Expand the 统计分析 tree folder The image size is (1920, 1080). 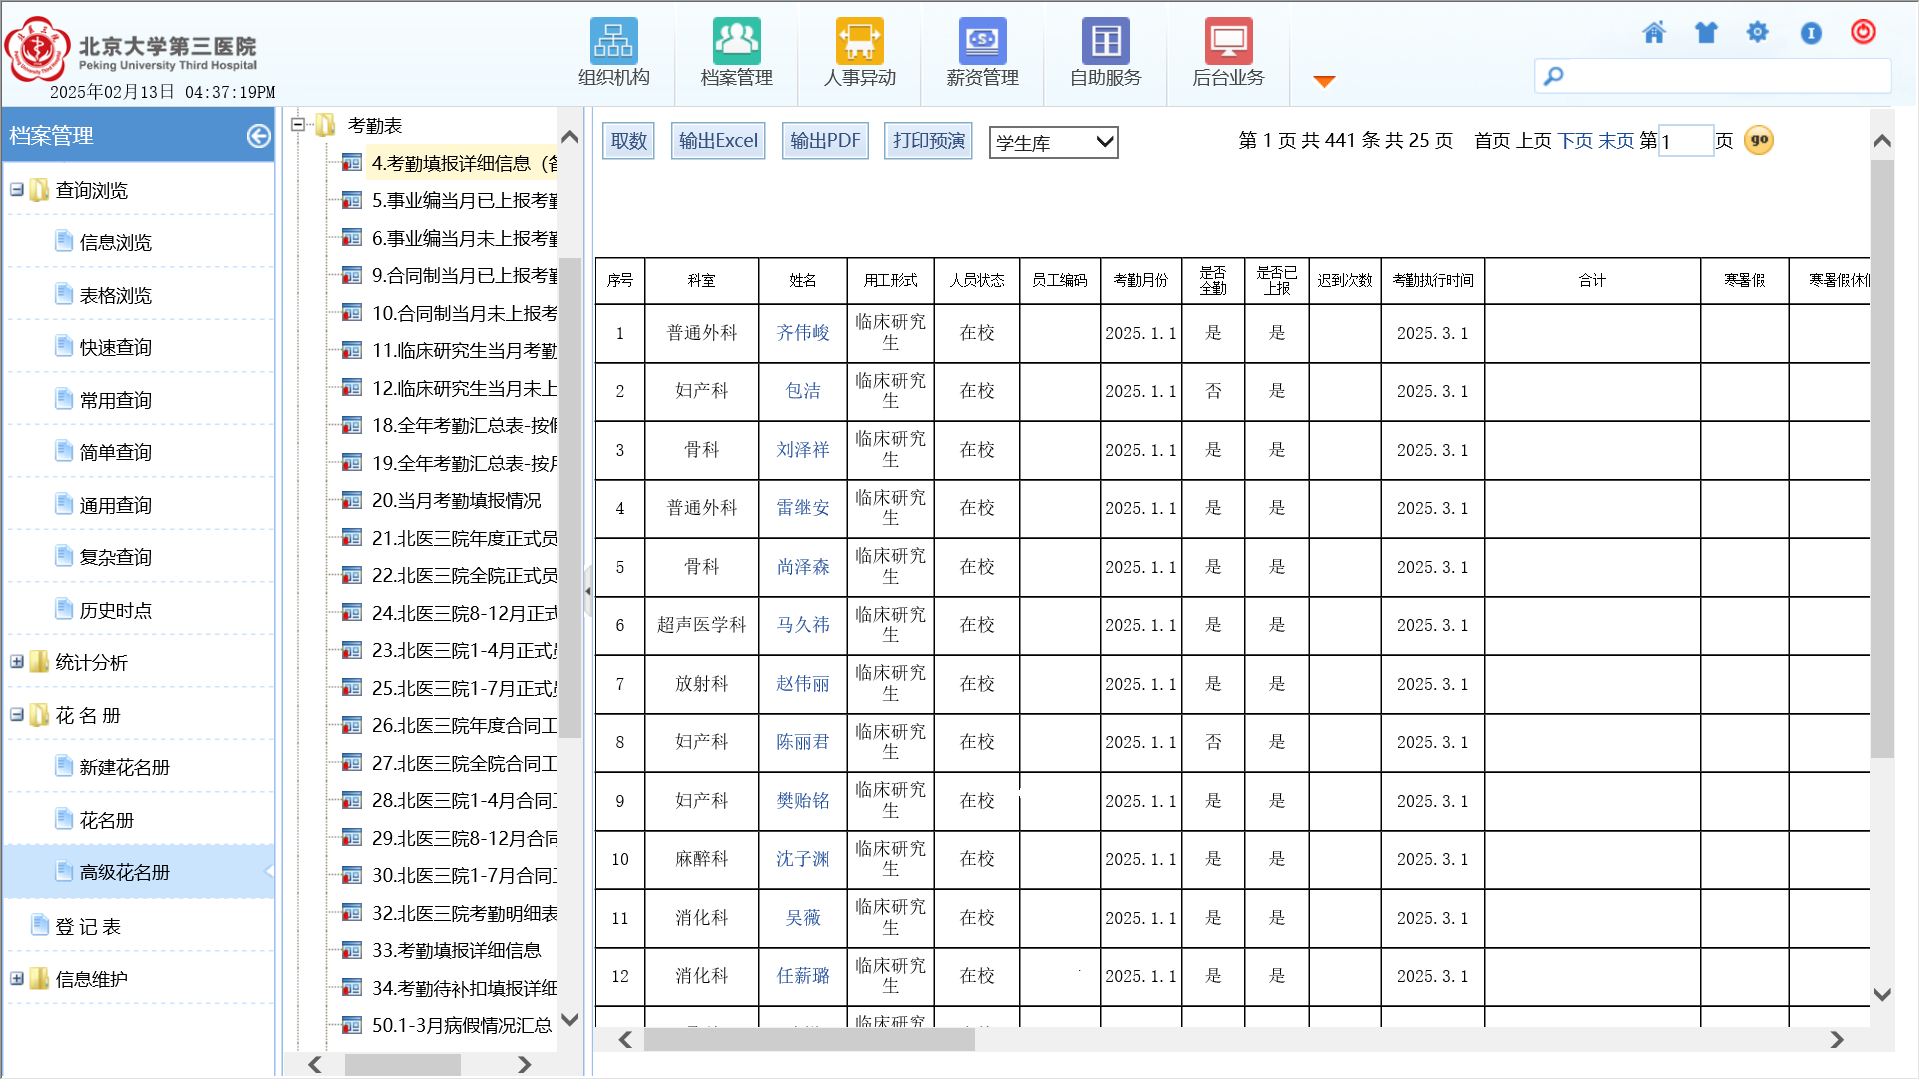coord(17,662)
